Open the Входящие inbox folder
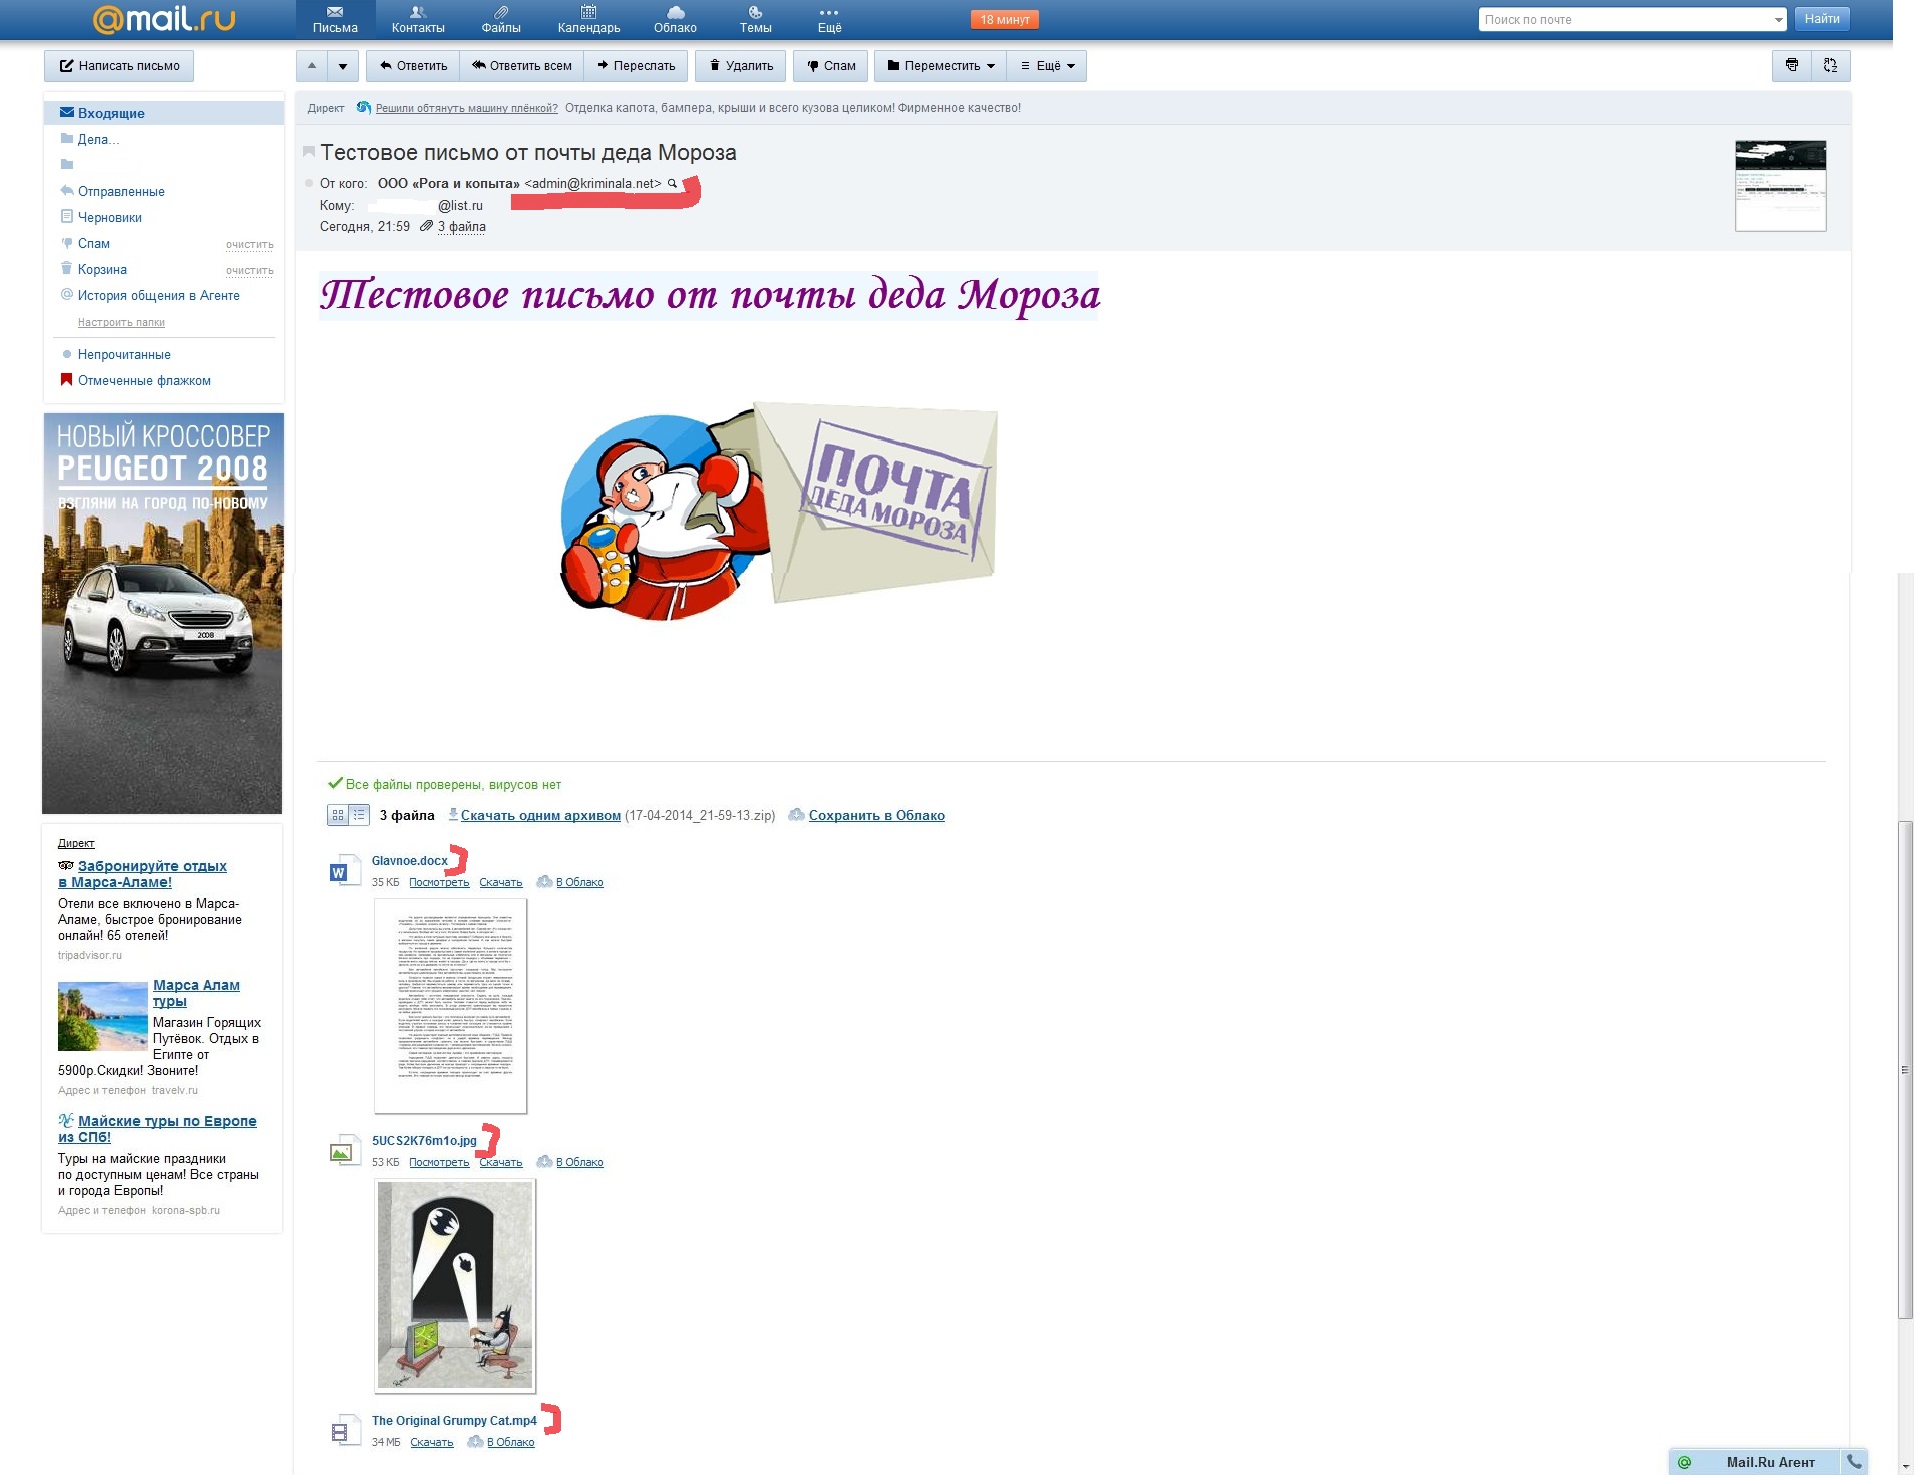The height and width of the screenshot is (1475, 1916). tap(164, 113)
